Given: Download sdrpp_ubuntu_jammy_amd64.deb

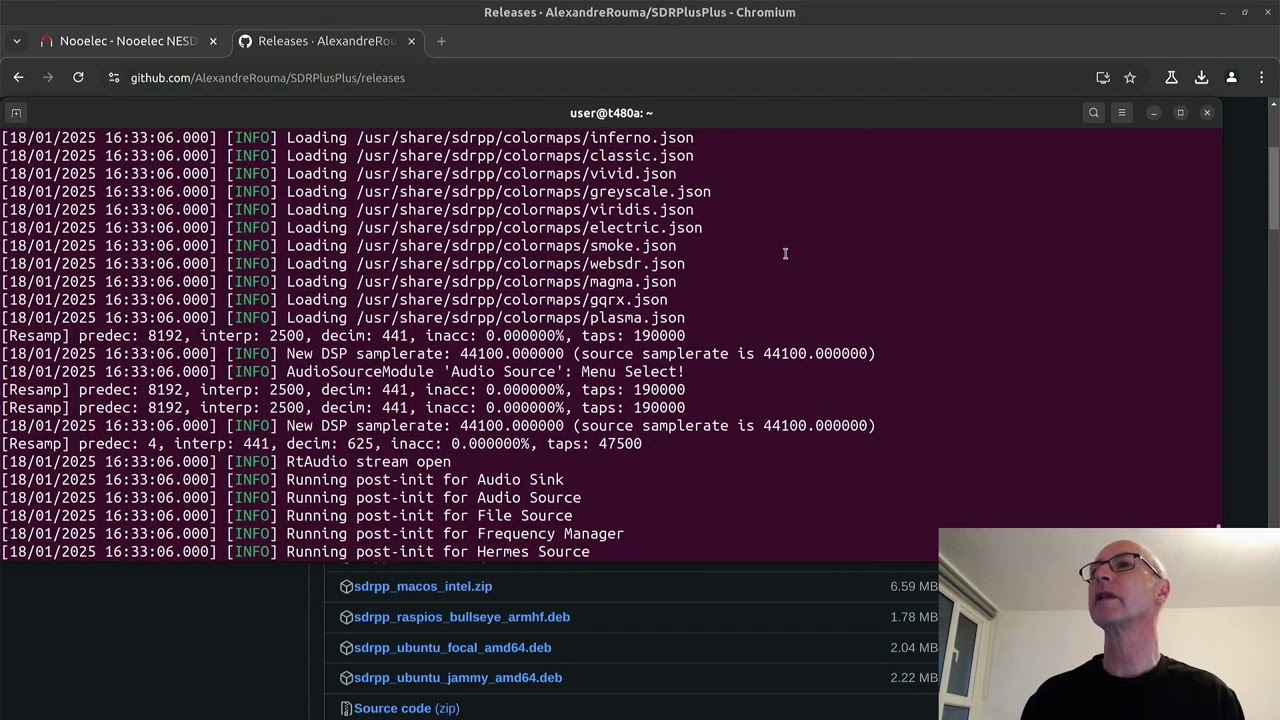Looking at the screenshot, I should pyautogui.click(x=457, y=678).
